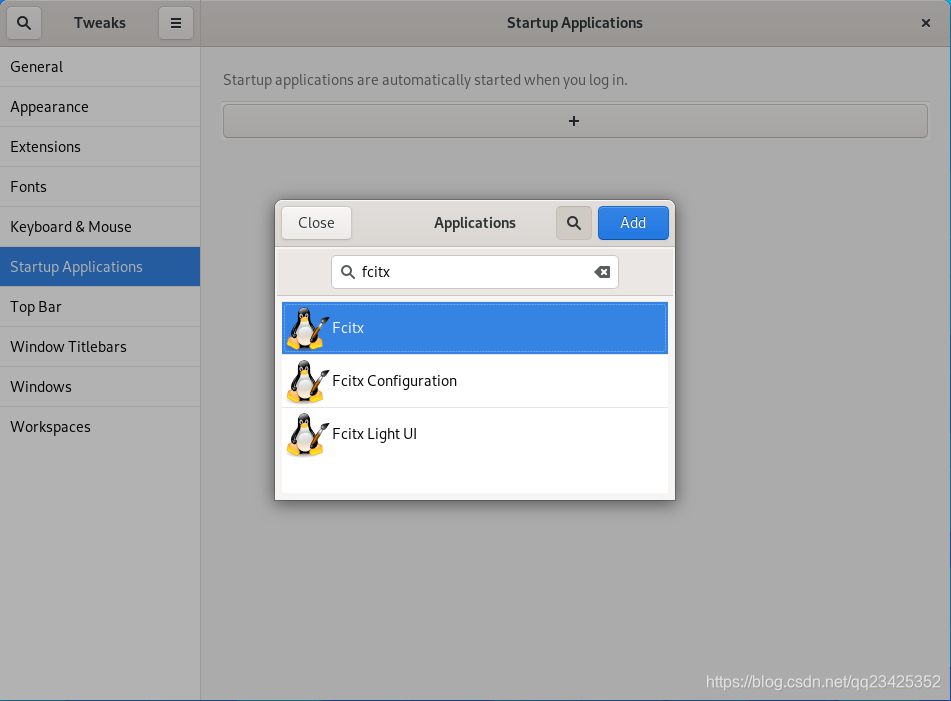This screenshot has height=701, width=951.
Task: Add the selected Fcitx application
Action: [x=633, y=223]
